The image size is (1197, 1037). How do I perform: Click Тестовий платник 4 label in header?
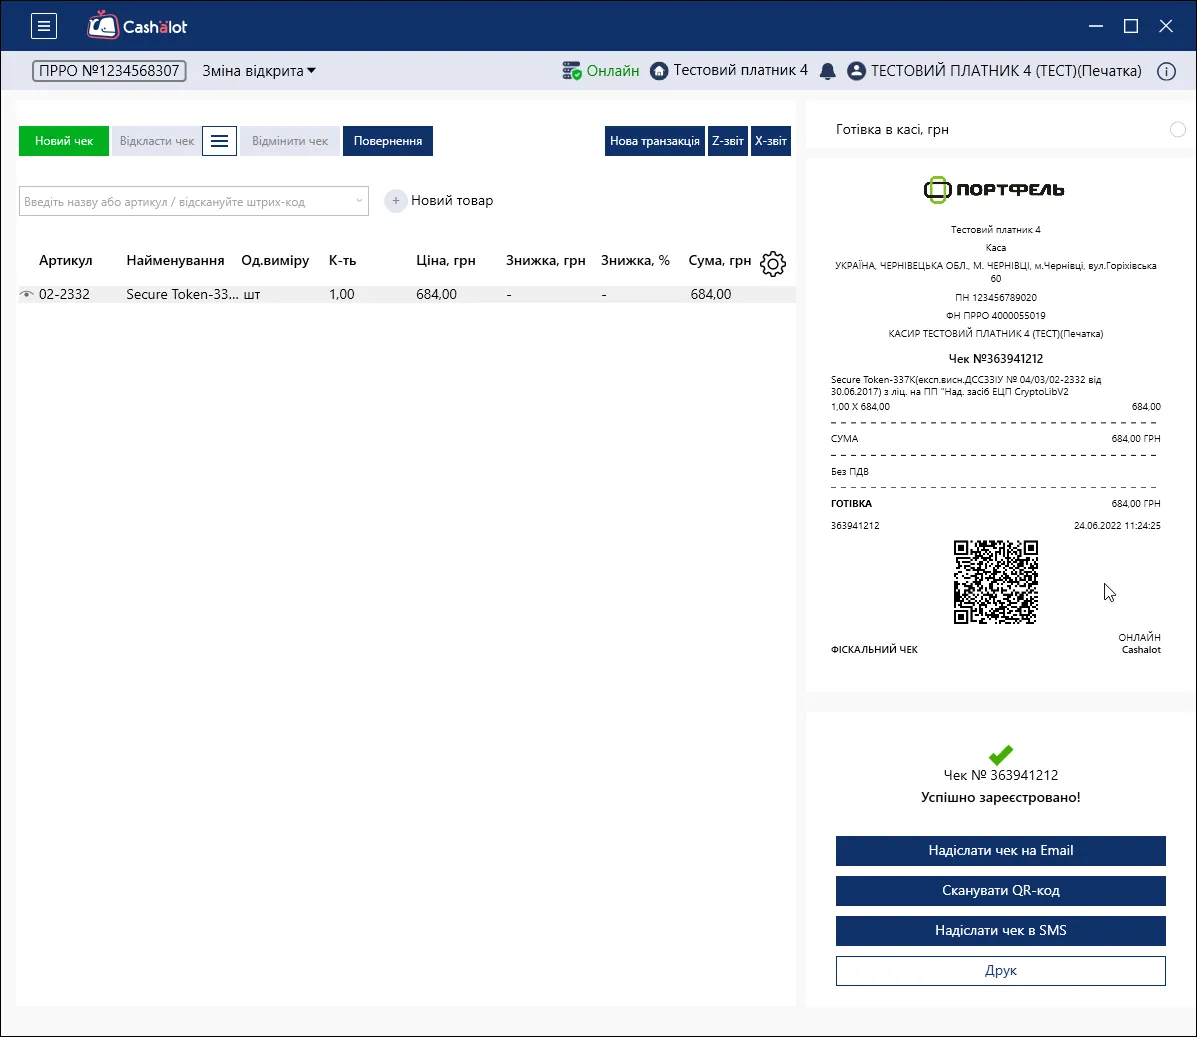point(740,70)
